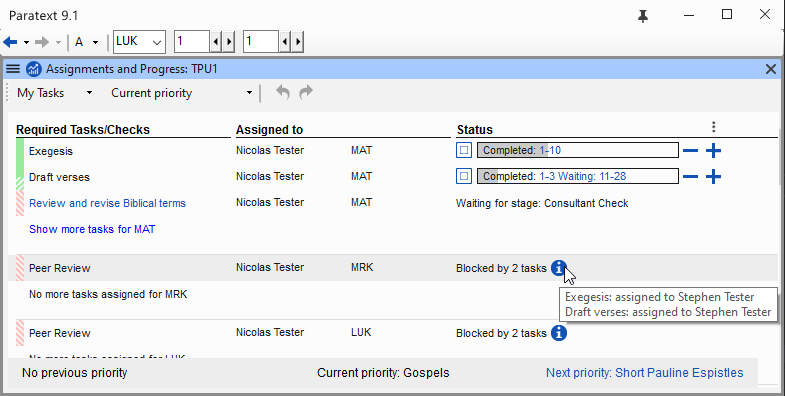The height and width of the screenshot is (396, 785).
Task: Go to next chapter arrow
Action: tap(228, 42)
